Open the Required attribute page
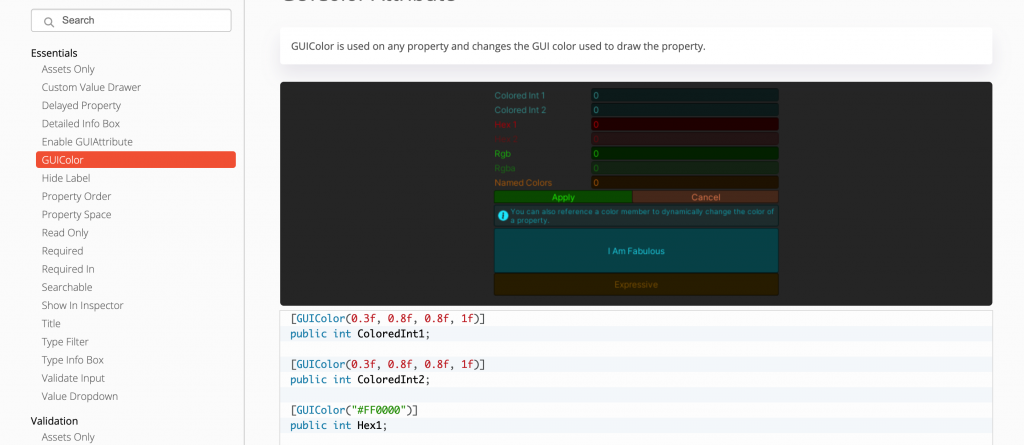Image resolution: width=1024 pixels, height=445 pixels. point(62,251)
